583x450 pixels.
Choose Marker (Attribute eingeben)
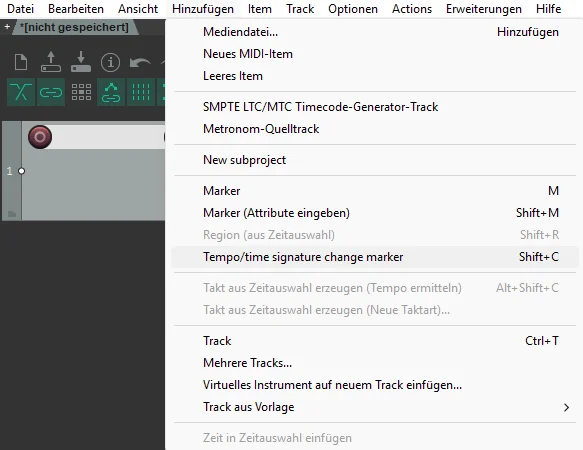(x=375, y=213)
